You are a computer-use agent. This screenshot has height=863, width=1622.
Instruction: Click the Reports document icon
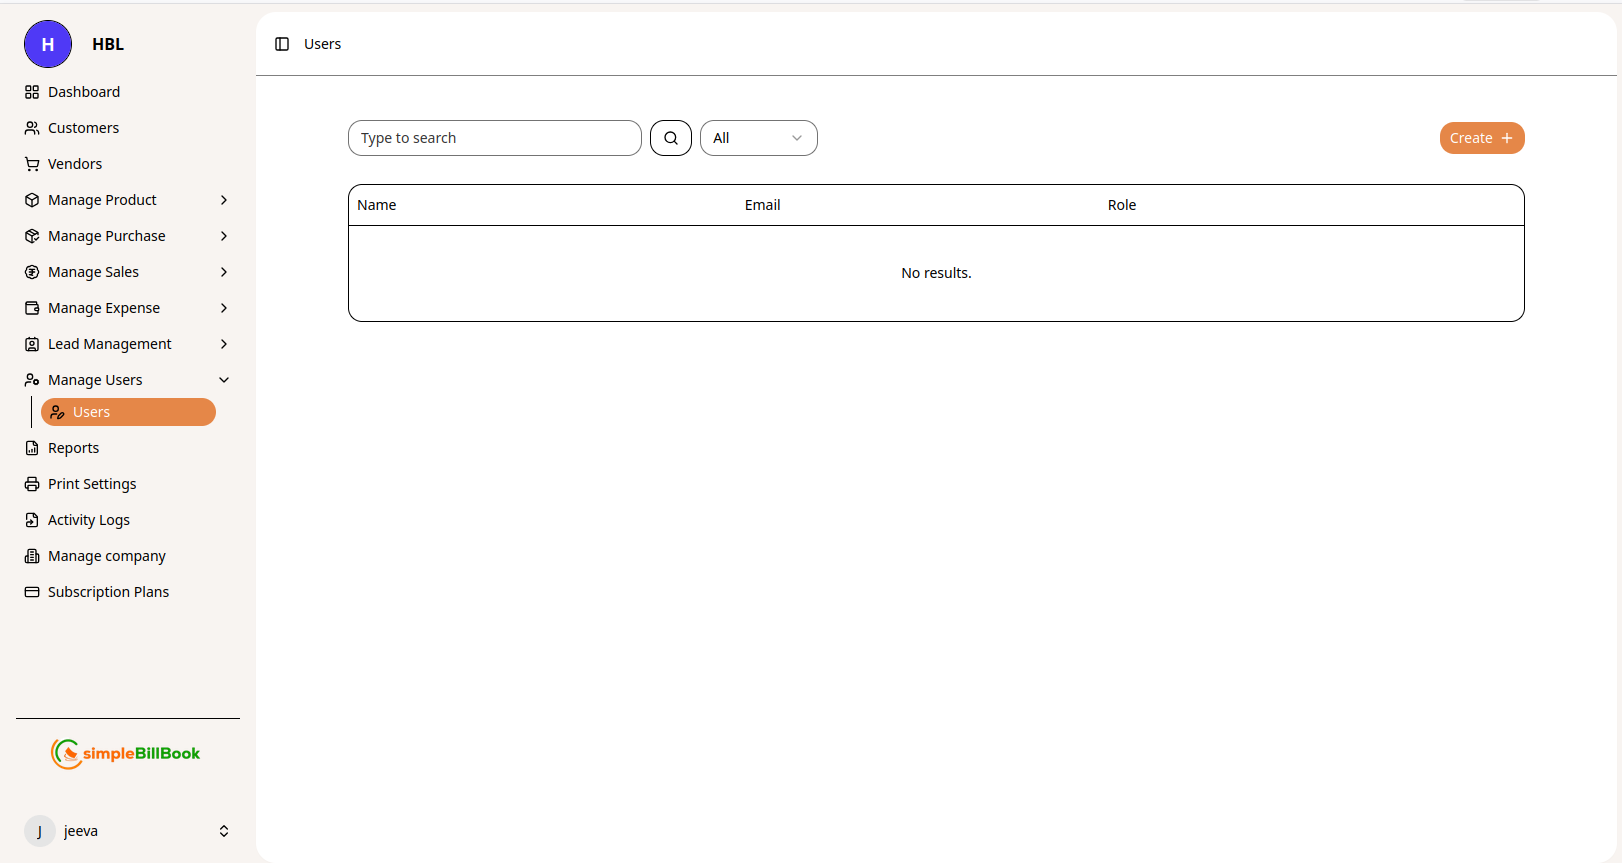pos(32,448)
